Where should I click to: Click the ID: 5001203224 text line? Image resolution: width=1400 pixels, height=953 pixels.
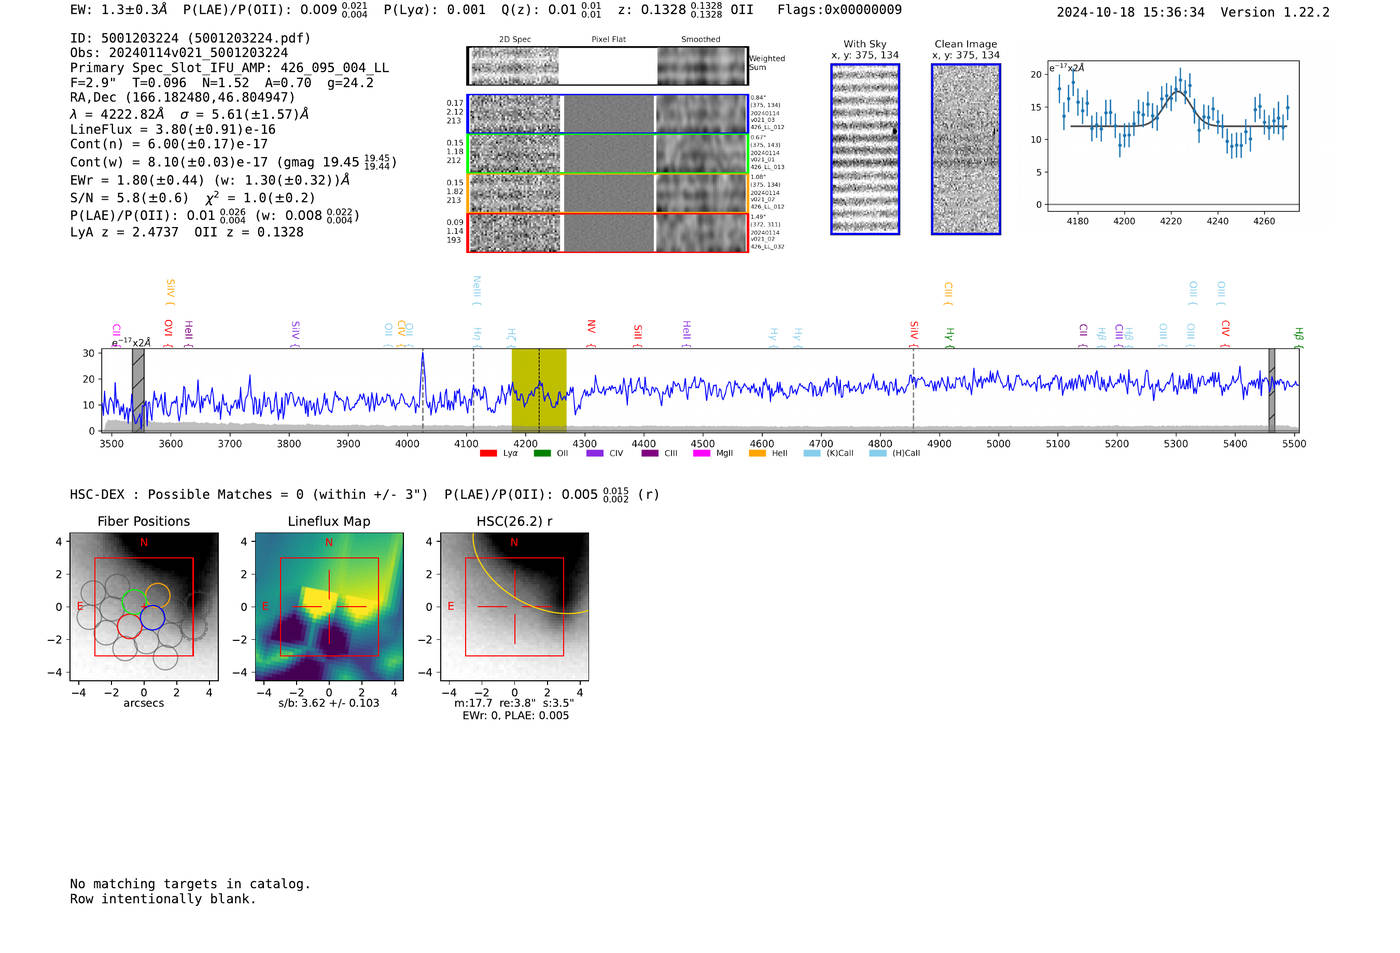tap(190, 38)
